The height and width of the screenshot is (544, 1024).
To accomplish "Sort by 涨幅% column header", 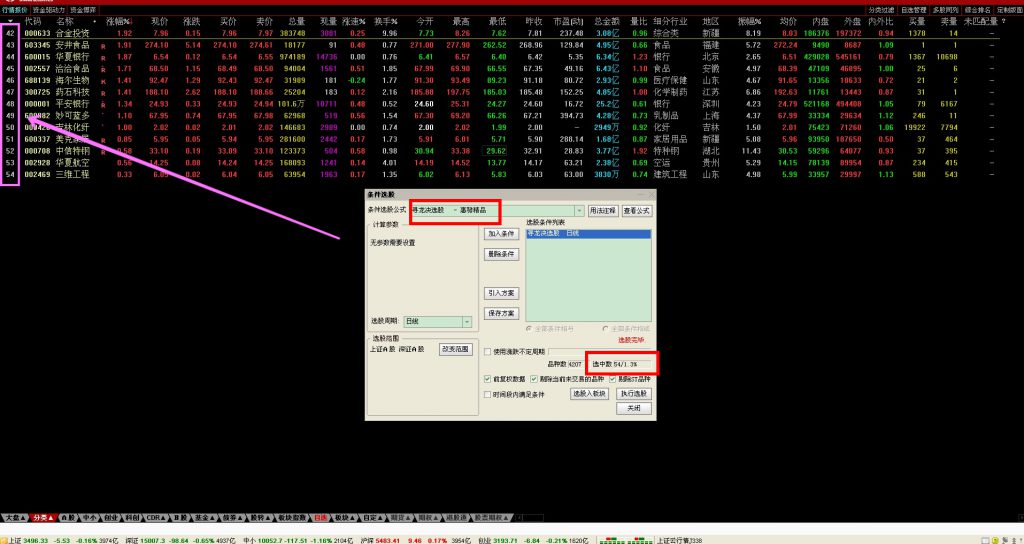I will pyautogui.click(x=119, y=20).
